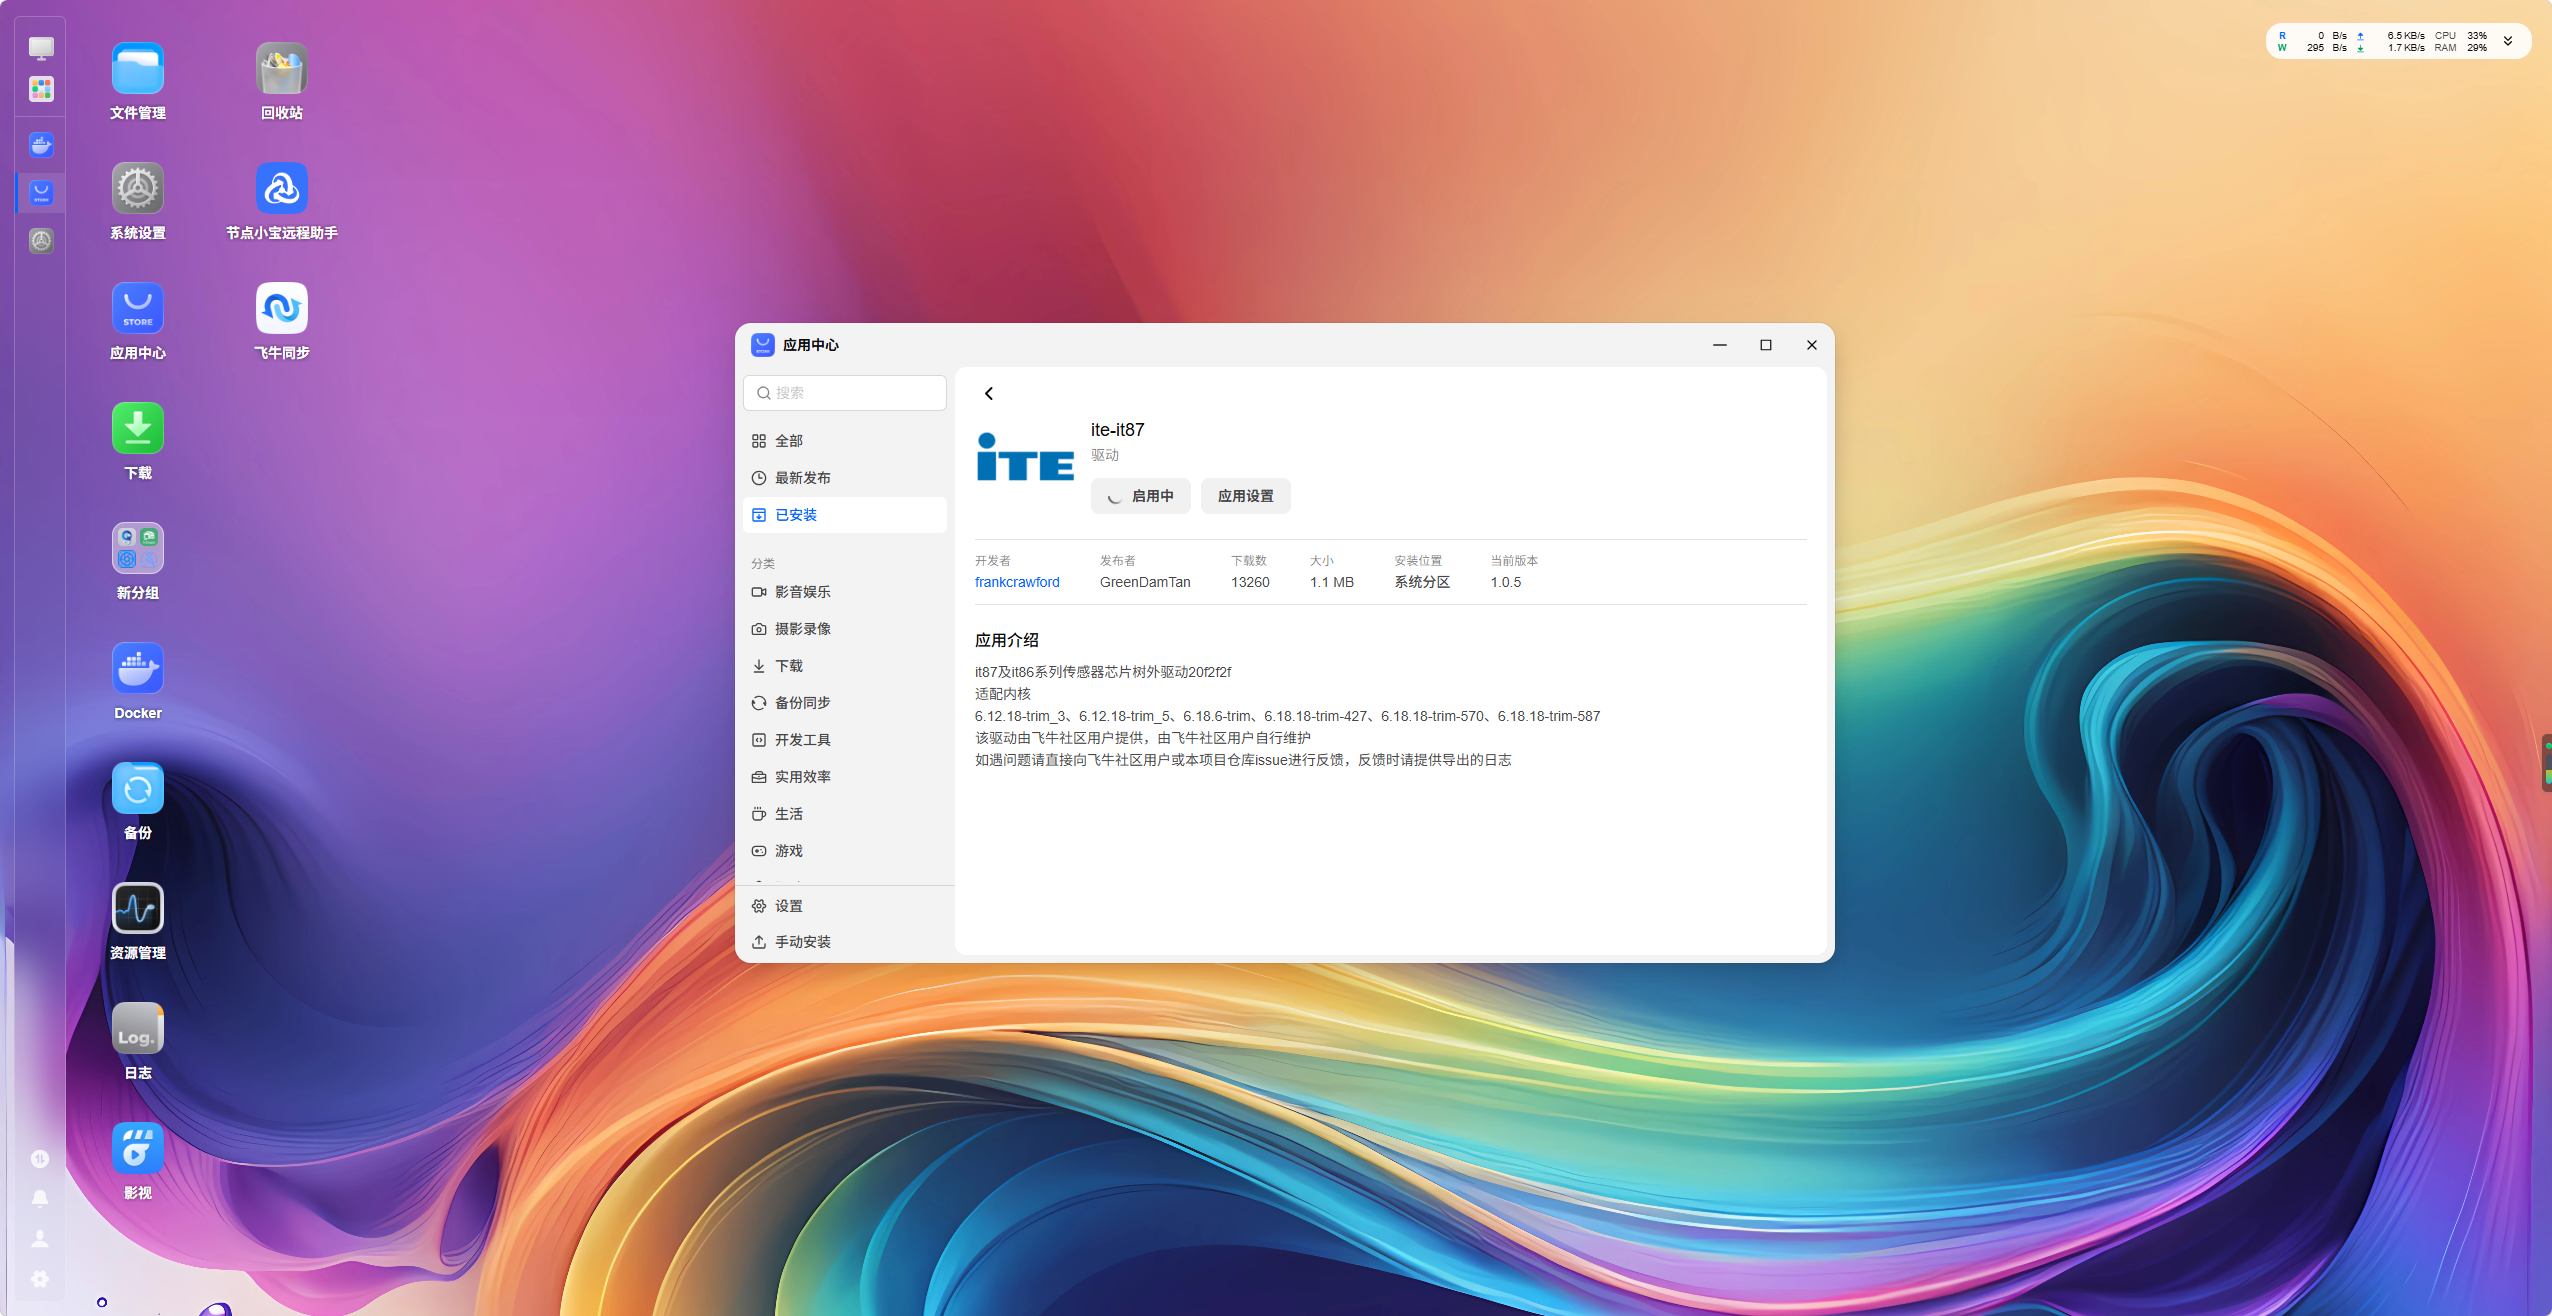The height and width of the screenshot is (1316, 2552).
Task: Open the 开发工具 category
Action: (845, 740)
